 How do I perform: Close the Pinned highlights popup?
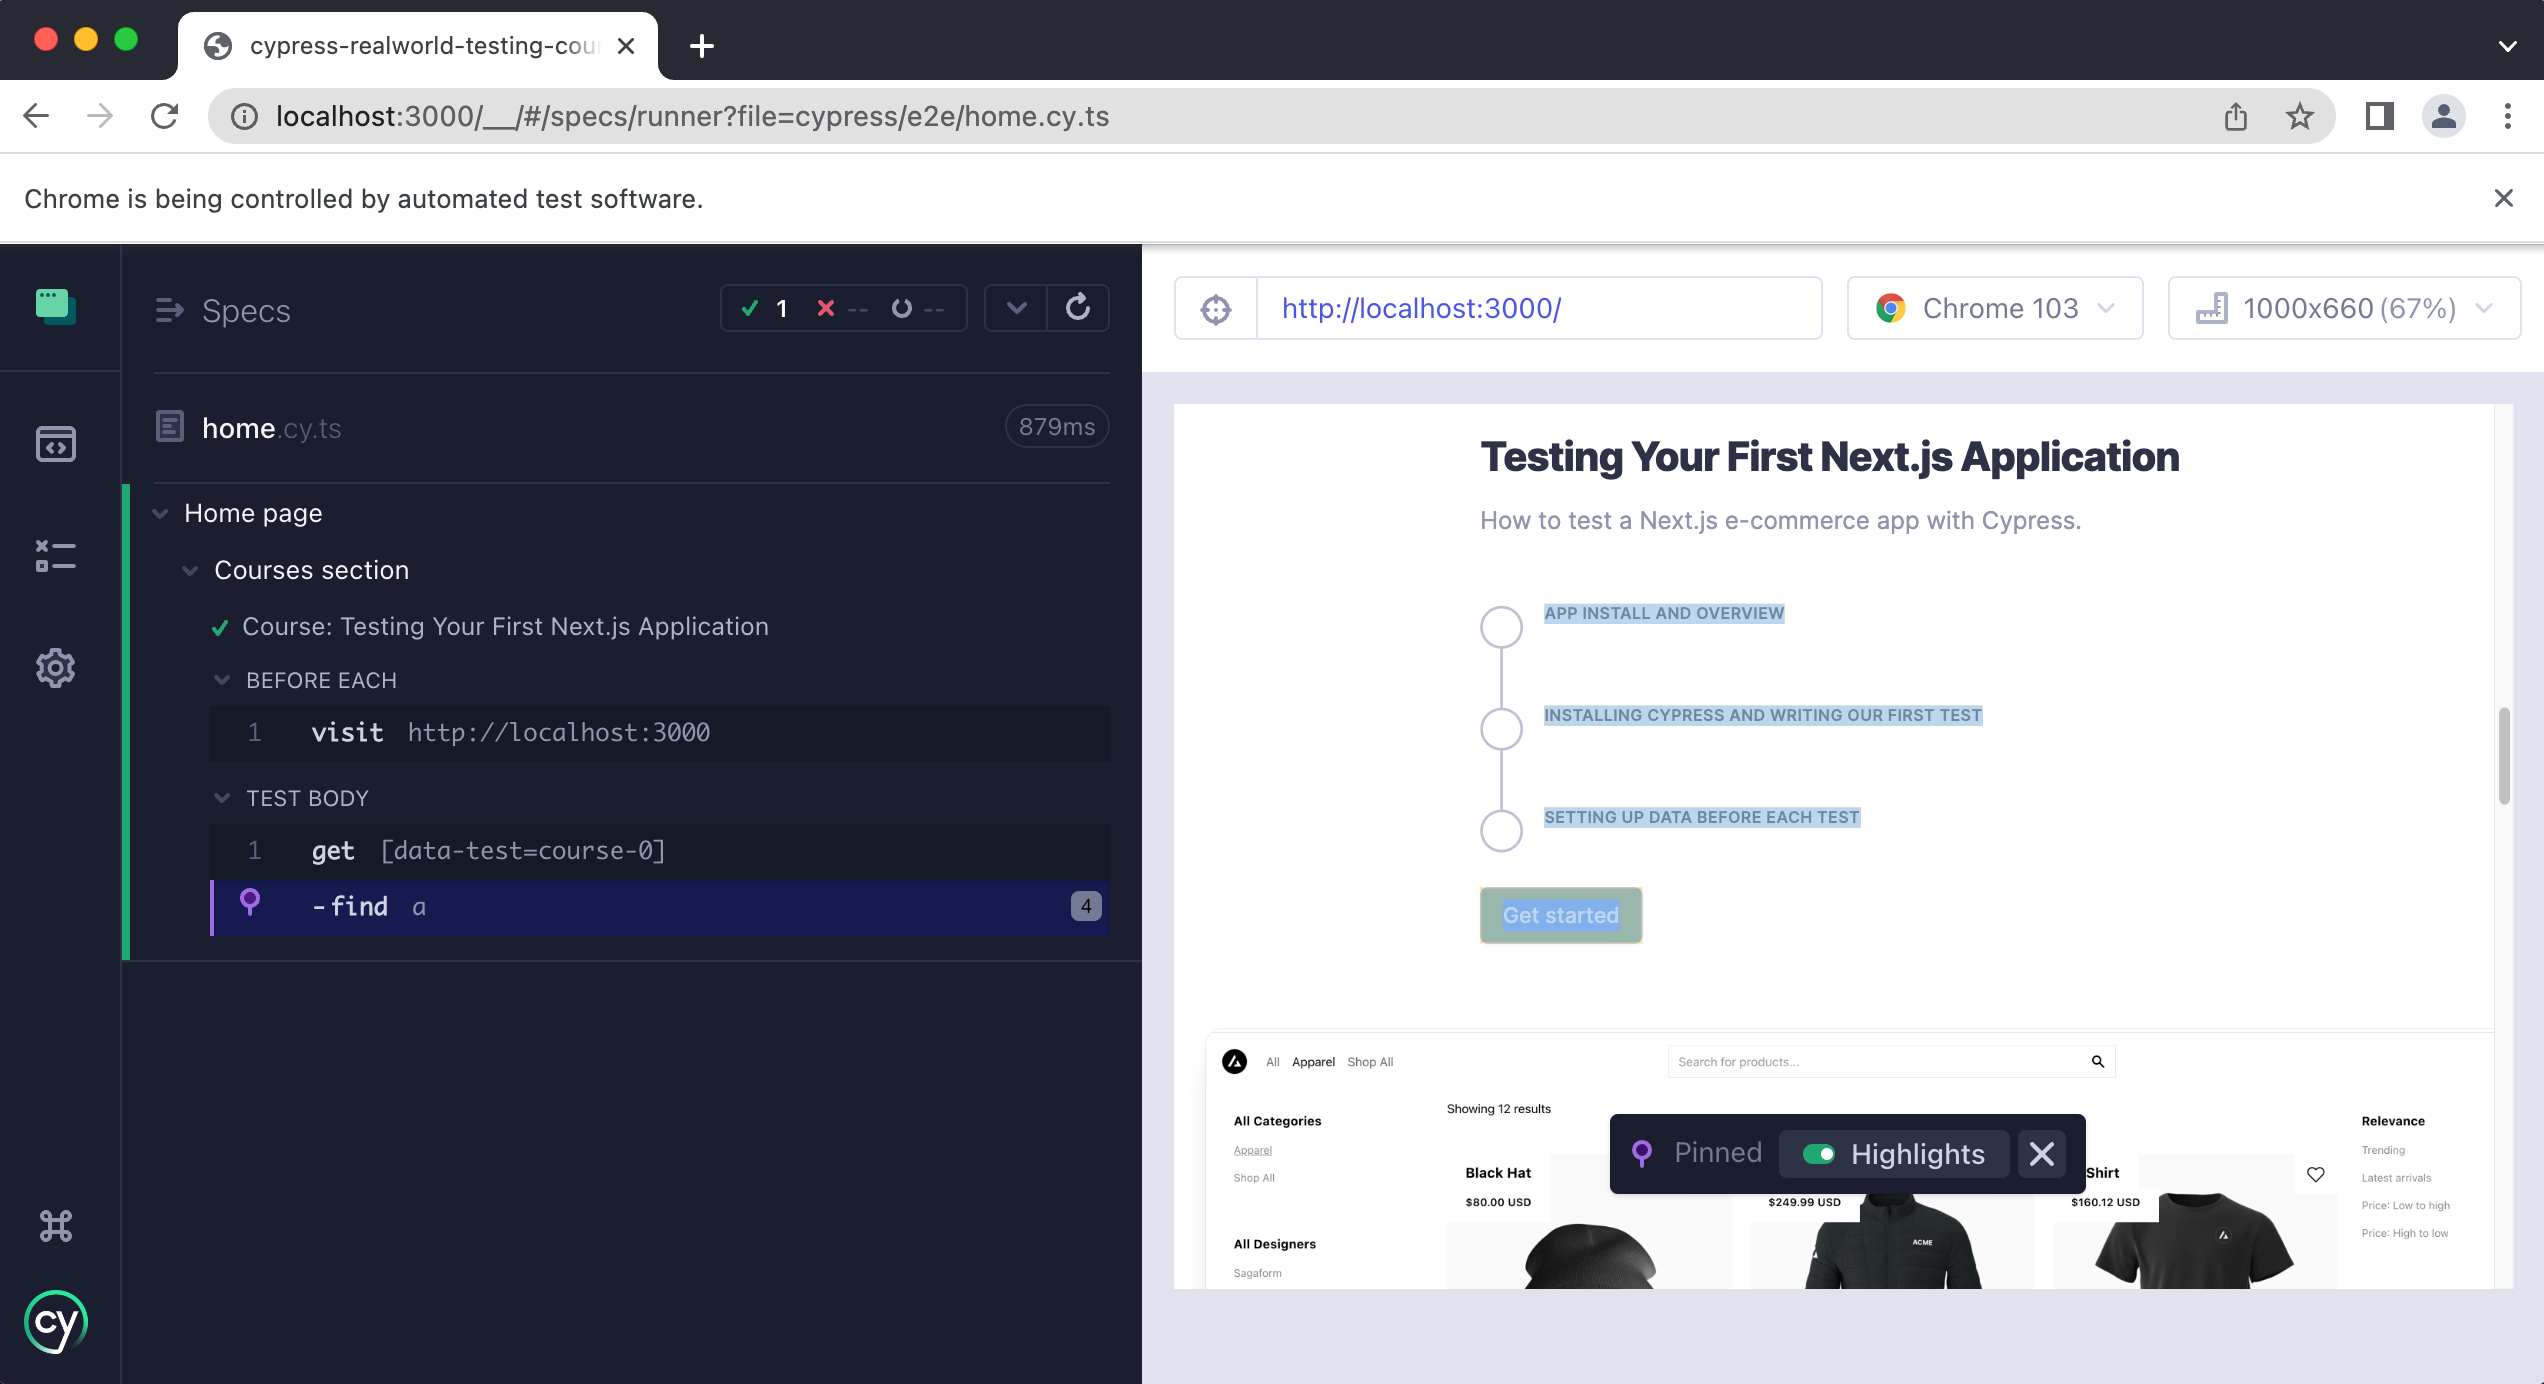coord(2042,1154)
